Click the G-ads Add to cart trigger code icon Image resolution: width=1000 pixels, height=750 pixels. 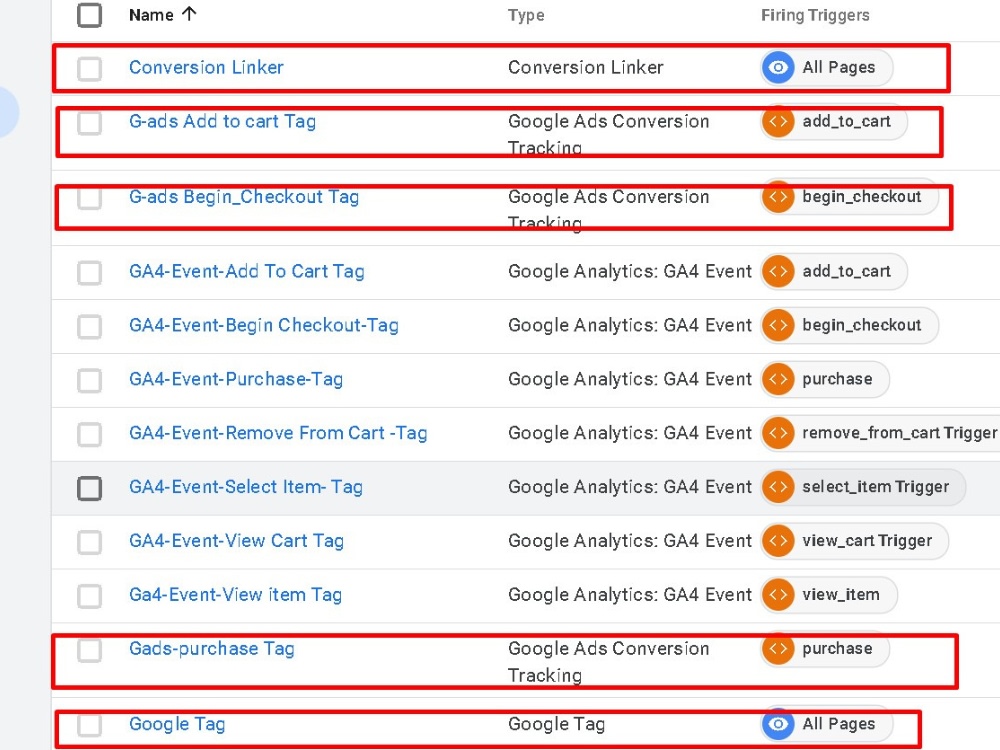pyautogui.click(x=778, y=121)
